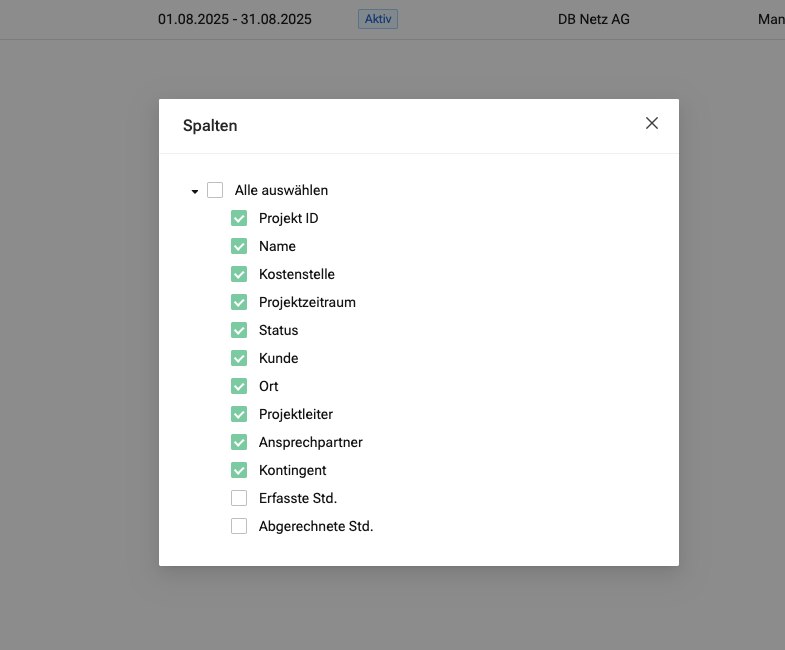785x650 pixels.
Task: Click the Abgerechnete Std. label
Action: [315, 526]
